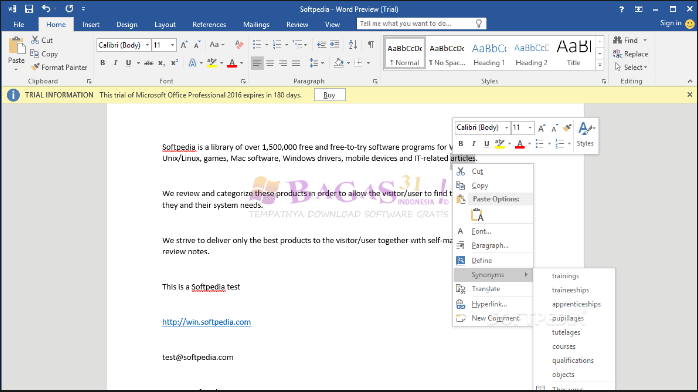
Task: Decrease font size with the ribbon Shrink Font icon
Action: (197, 45)
